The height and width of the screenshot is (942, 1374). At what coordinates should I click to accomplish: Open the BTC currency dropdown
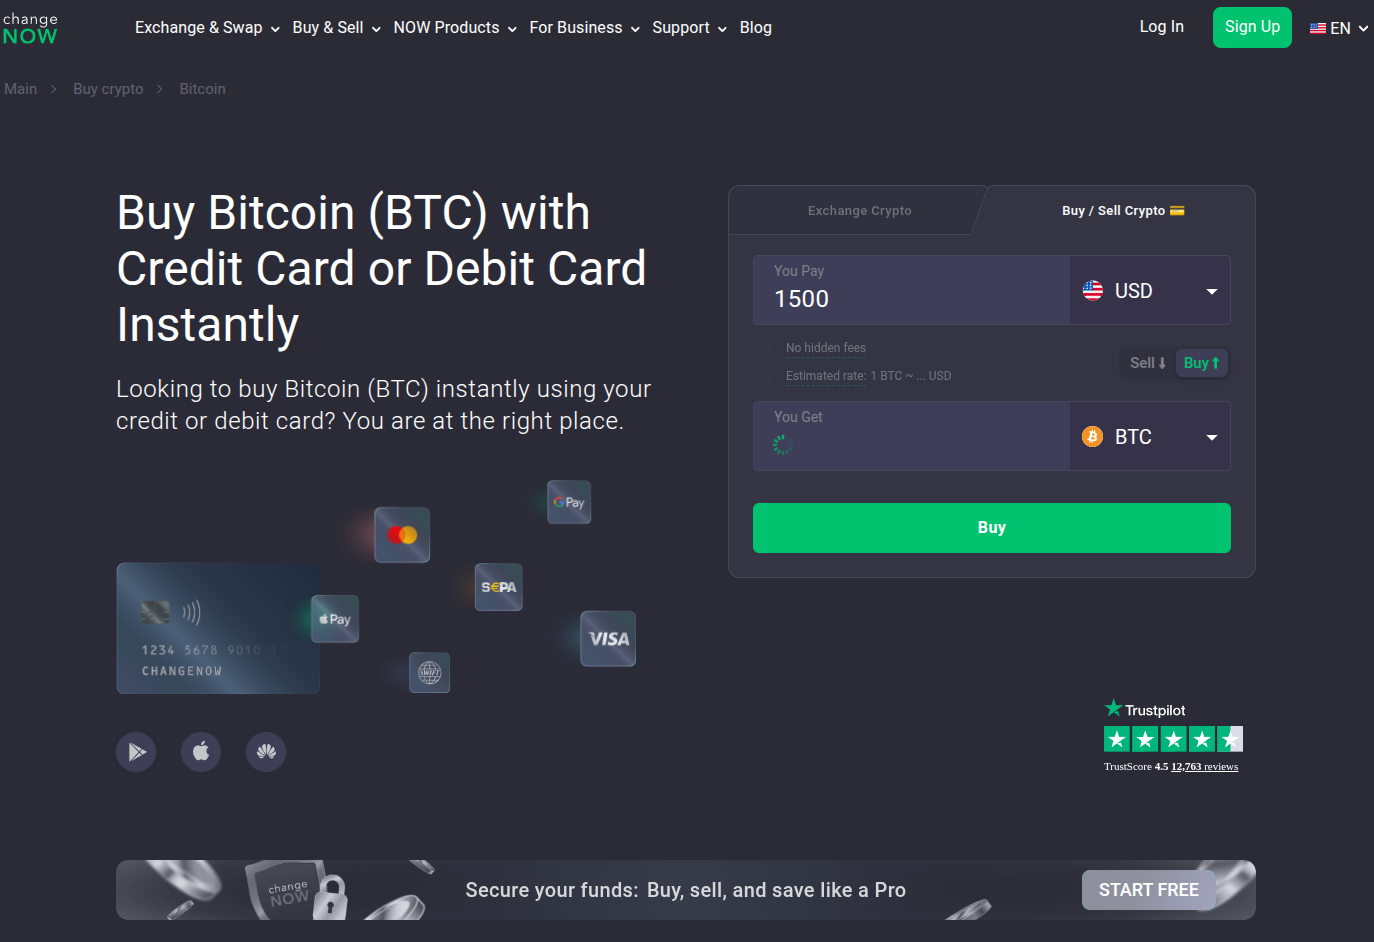pos(1150,437)
